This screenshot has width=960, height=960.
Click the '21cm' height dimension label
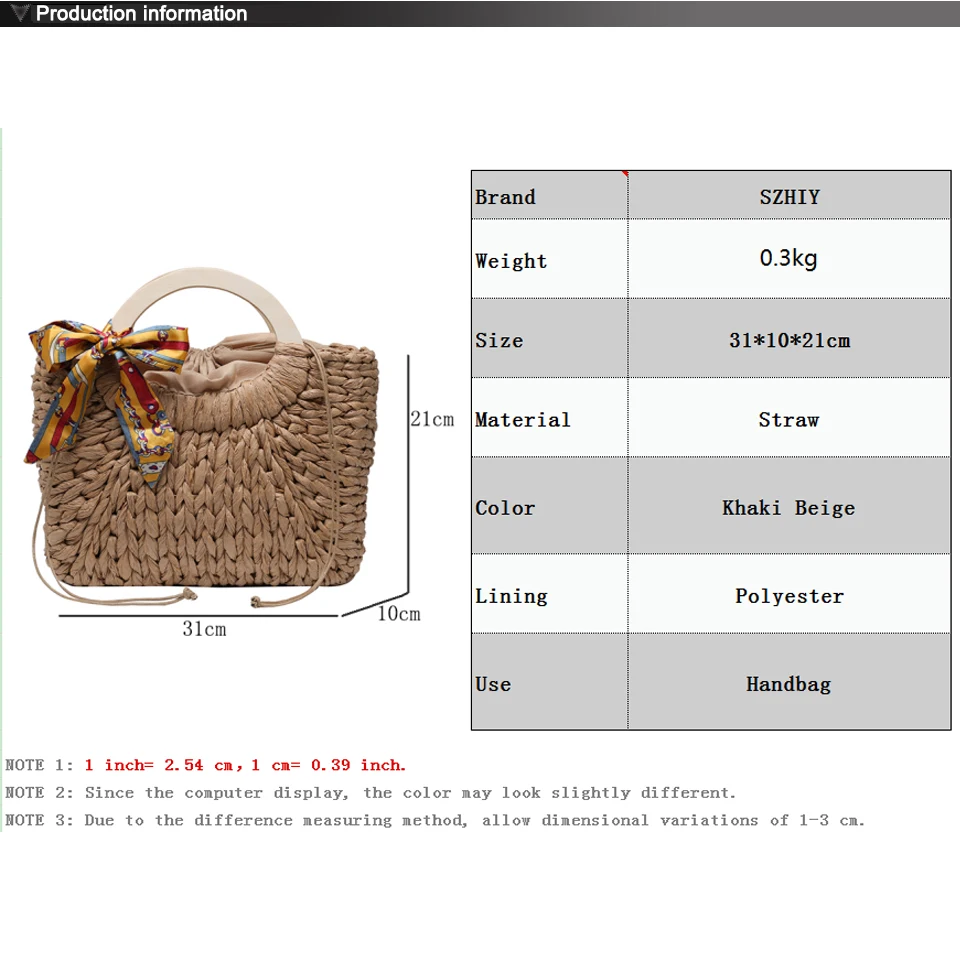(x=432, y=419)
